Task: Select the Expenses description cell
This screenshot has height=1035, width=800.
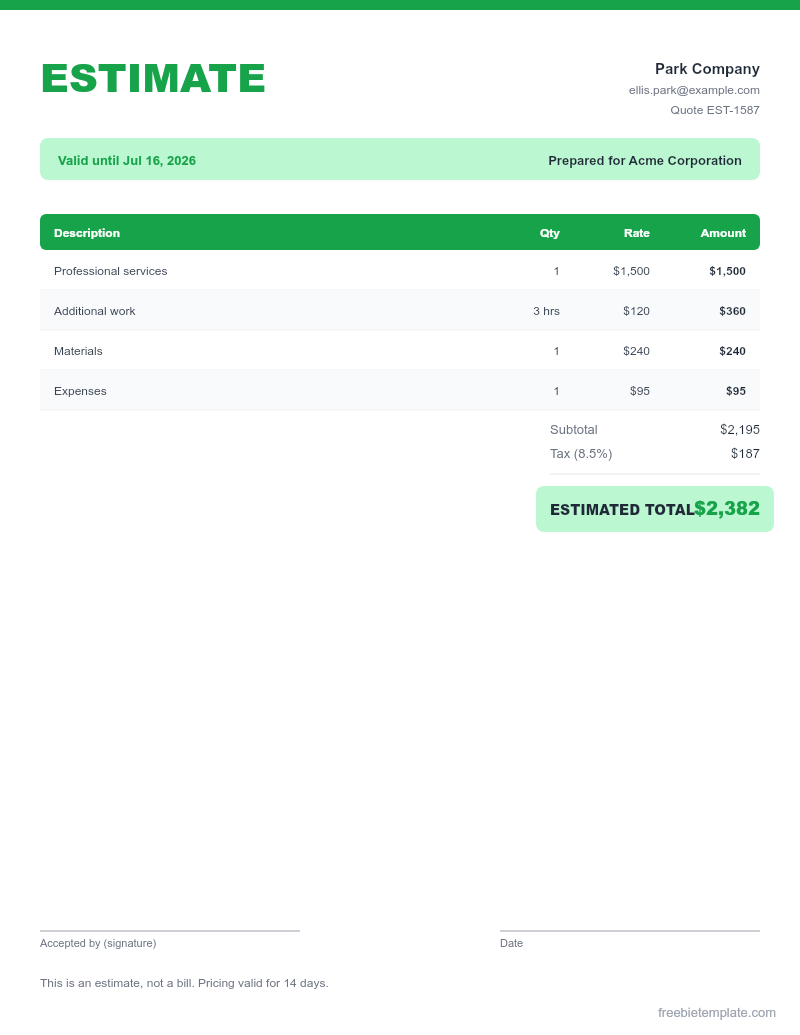Action: point(80,391)
